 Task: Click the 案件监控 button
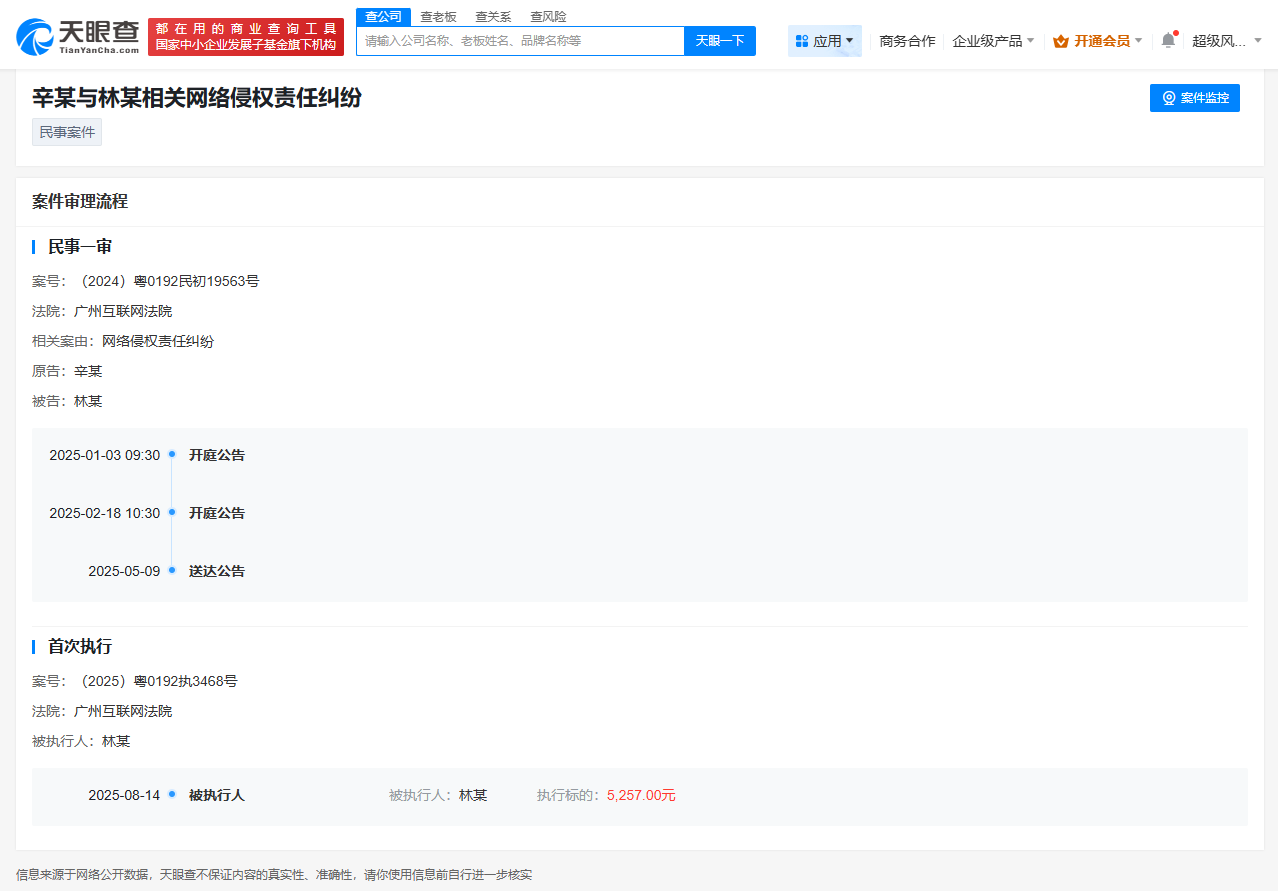click(1194, 98)
